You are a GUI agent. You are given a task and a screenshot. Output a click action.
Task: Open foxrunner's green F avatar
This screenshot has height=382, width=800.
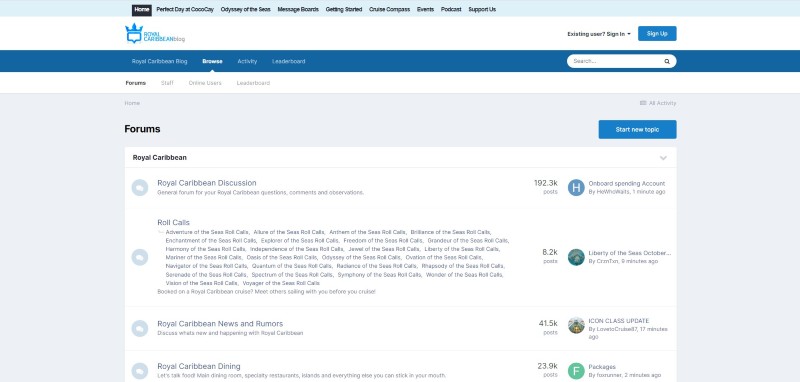[576, 371]
